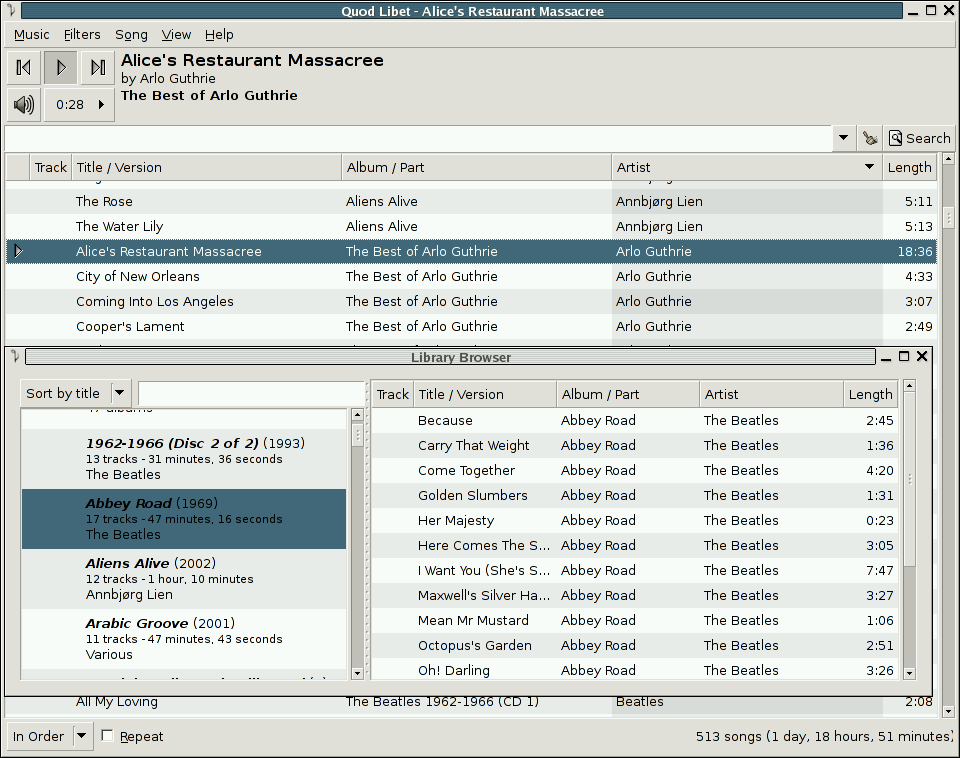Clear the search using the broom icon

868,138
